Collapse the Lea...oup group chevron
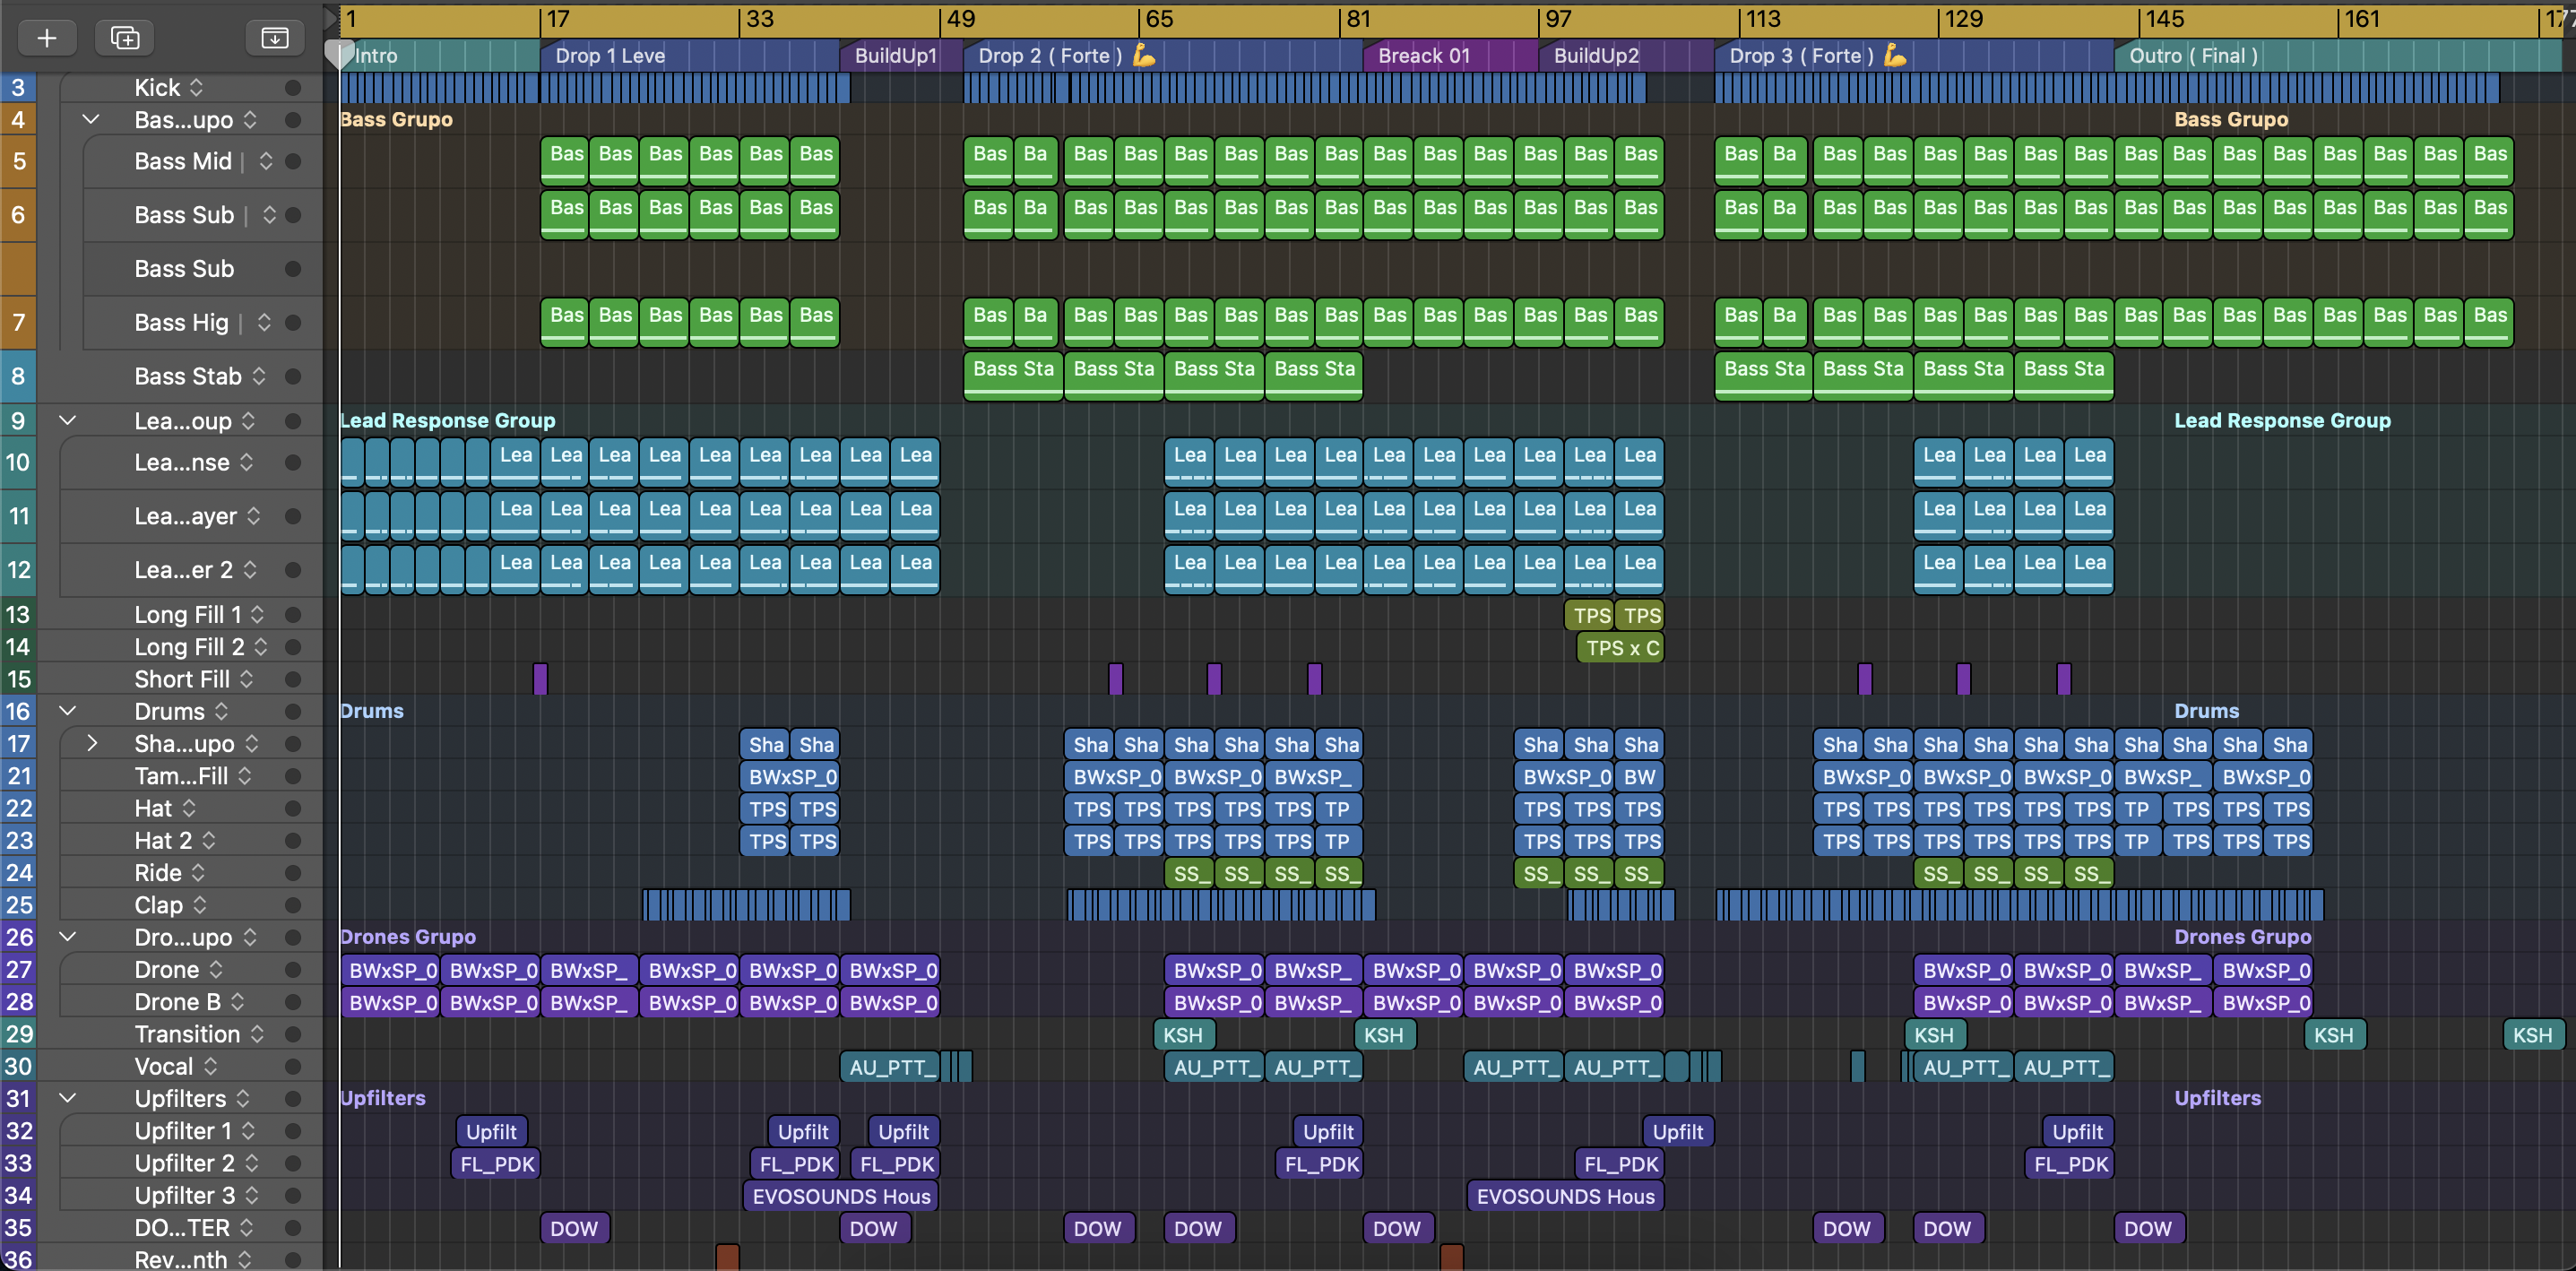This screenshot has width=2576, height=1271. tap(68, 420)
